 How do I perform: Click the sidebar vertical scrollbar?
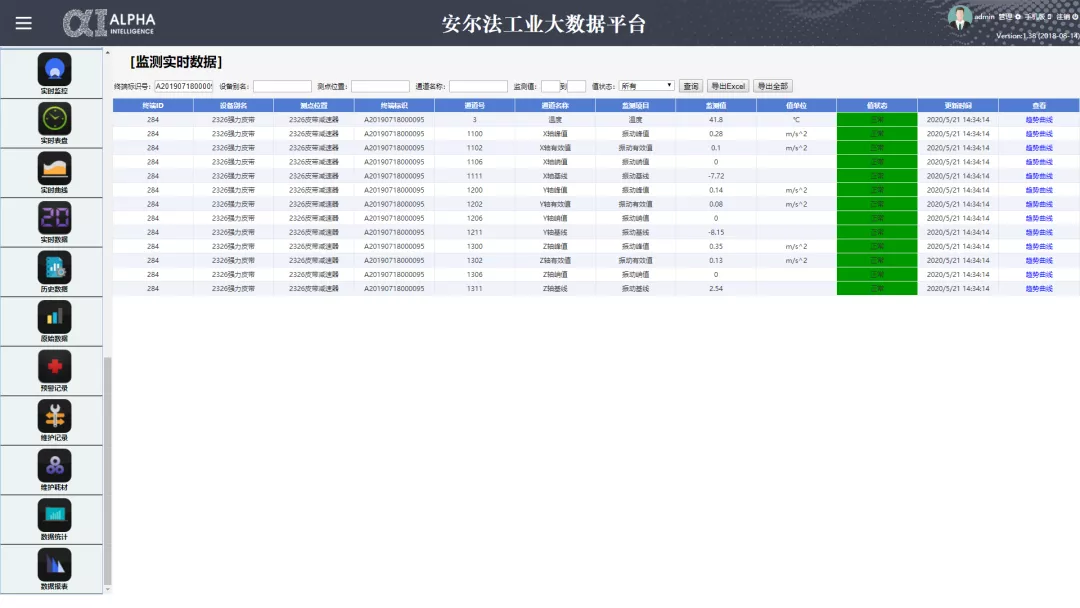pyautogui.click(x=108, y=470)
